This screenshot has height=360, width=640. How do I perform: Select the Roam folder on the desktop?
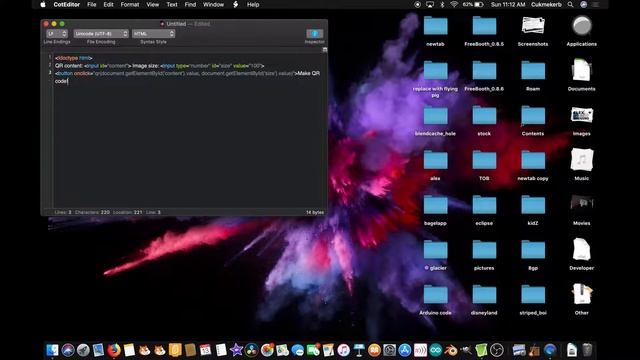pyautogui.click(x=533, y=71)
